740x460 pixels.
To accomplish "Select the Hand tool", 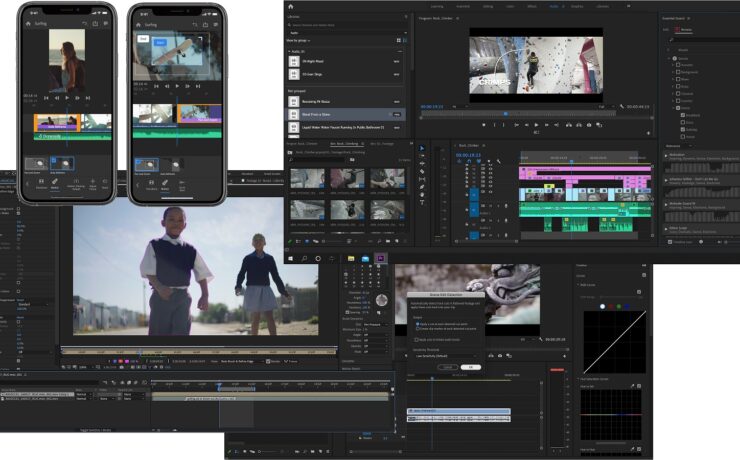I will tap(422, 195).
